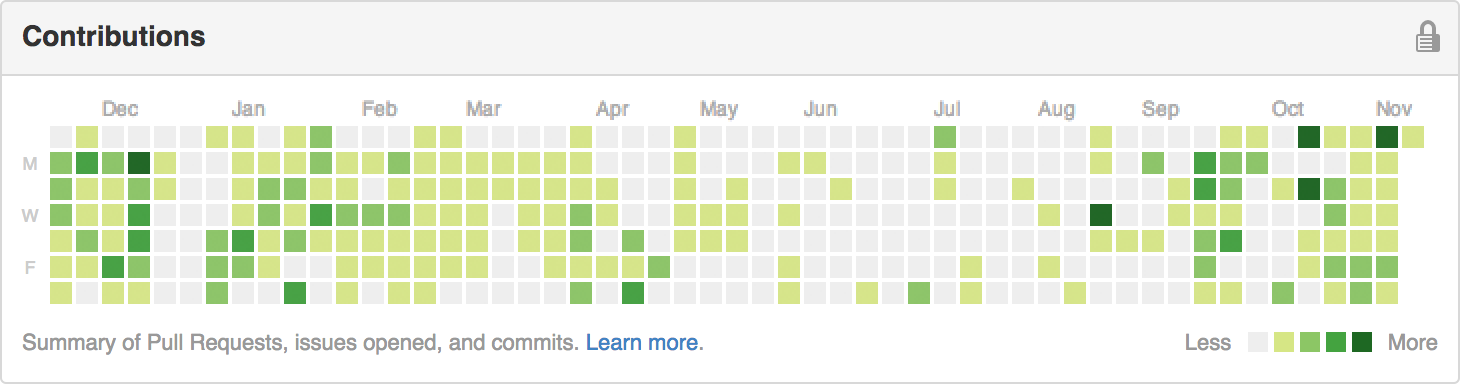Open the Learn more link
Viewport: 1460px width, 384px height.
(645, 343)
